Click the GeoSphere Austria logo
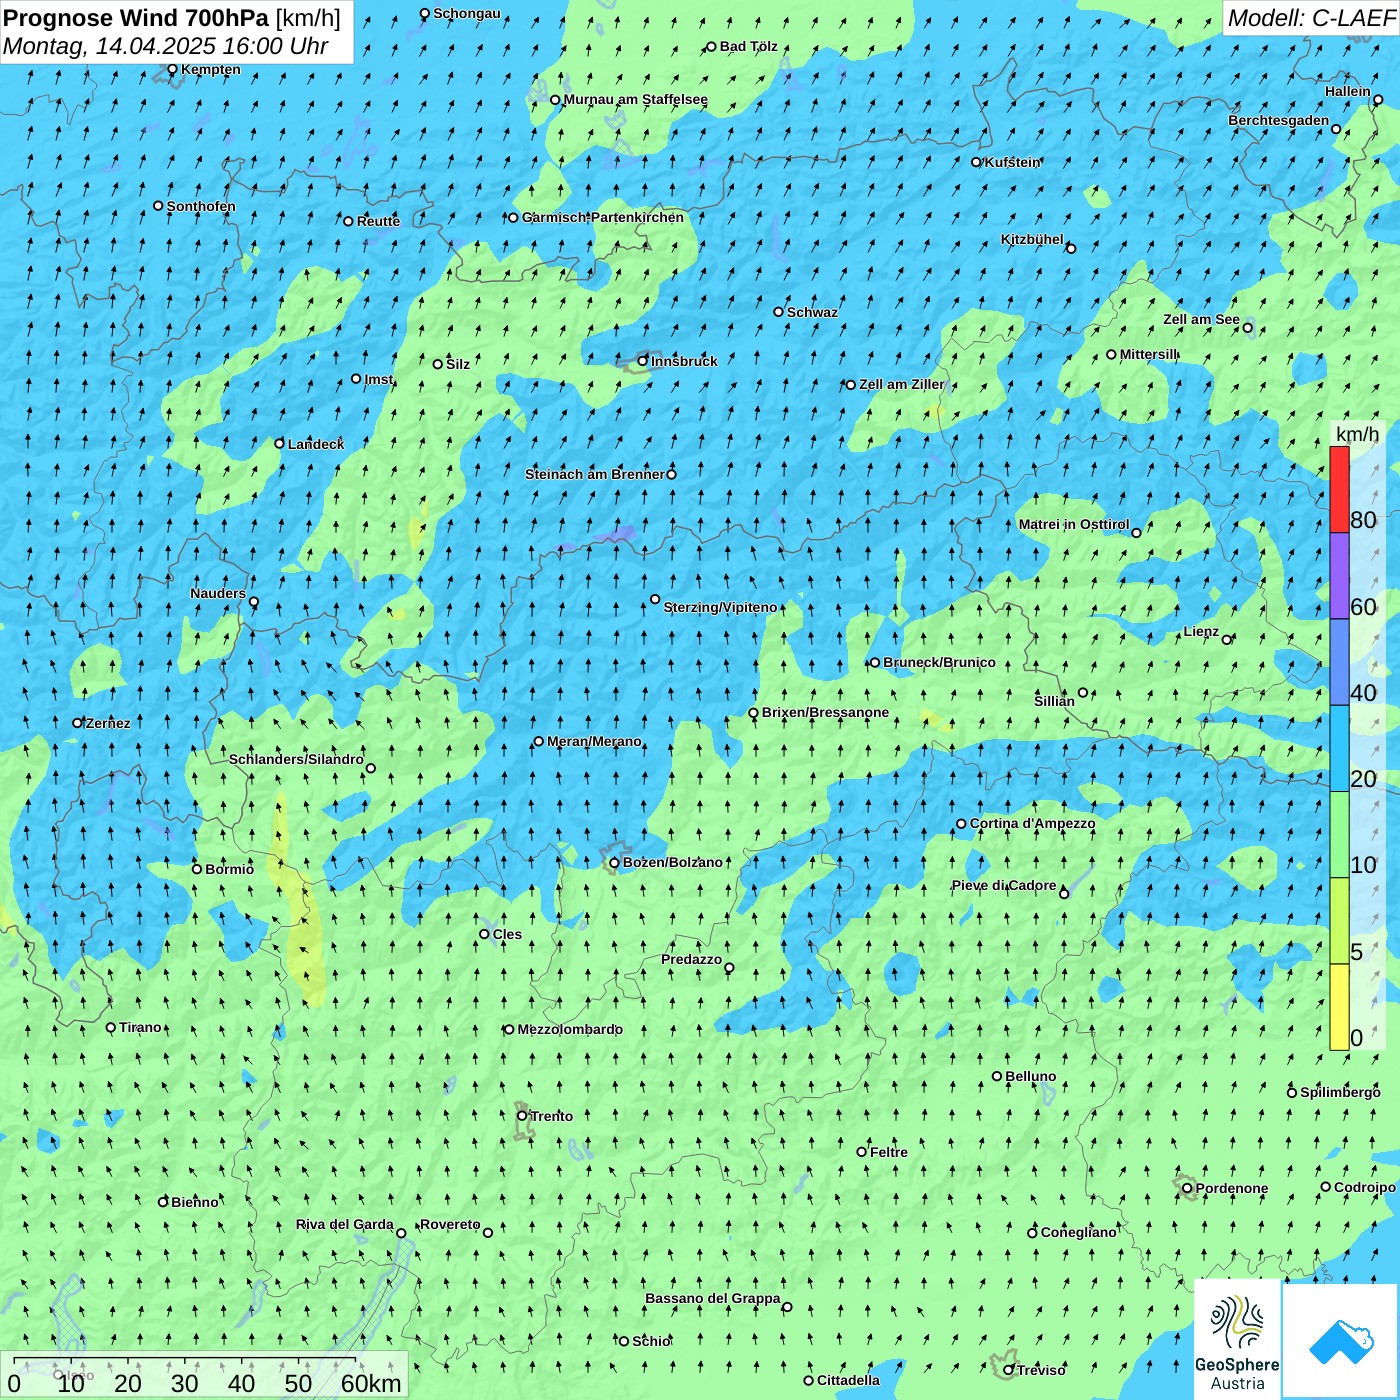This screenshot has width=1400, height=1400. [1237, 1339]
